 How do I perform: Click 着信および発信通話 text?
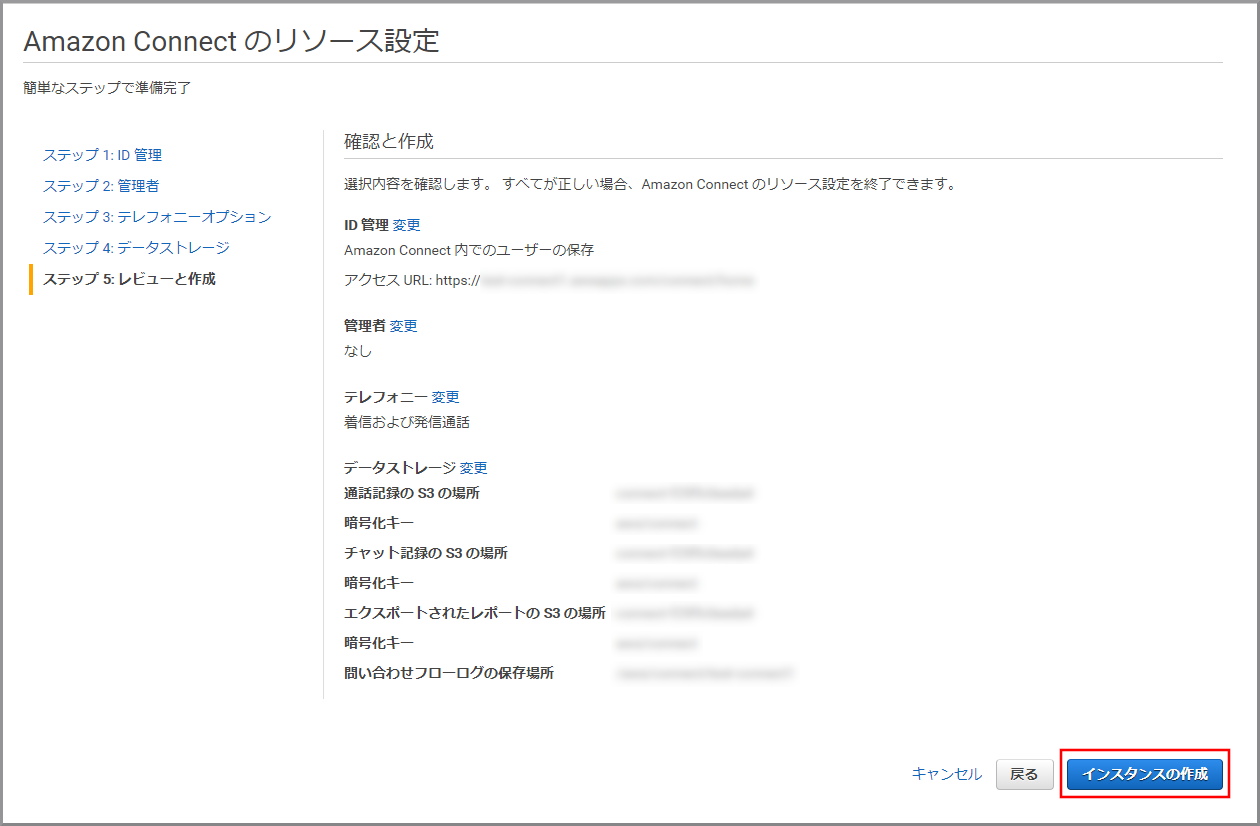coord(407,422)
